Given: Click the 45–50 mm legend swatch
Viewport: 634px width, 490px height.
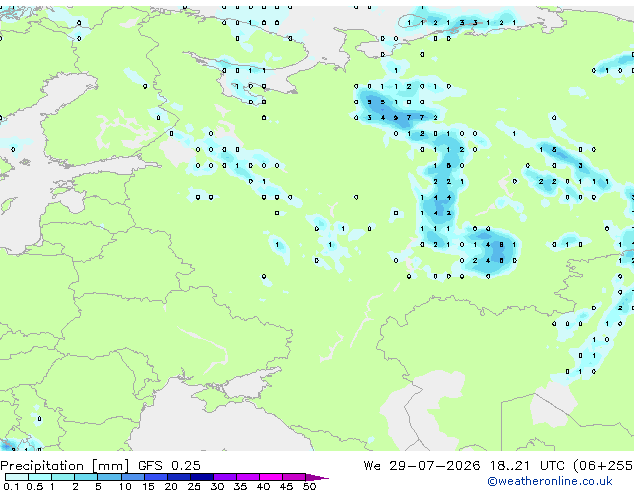Looking at the screenshot, I should pos(294,477).
